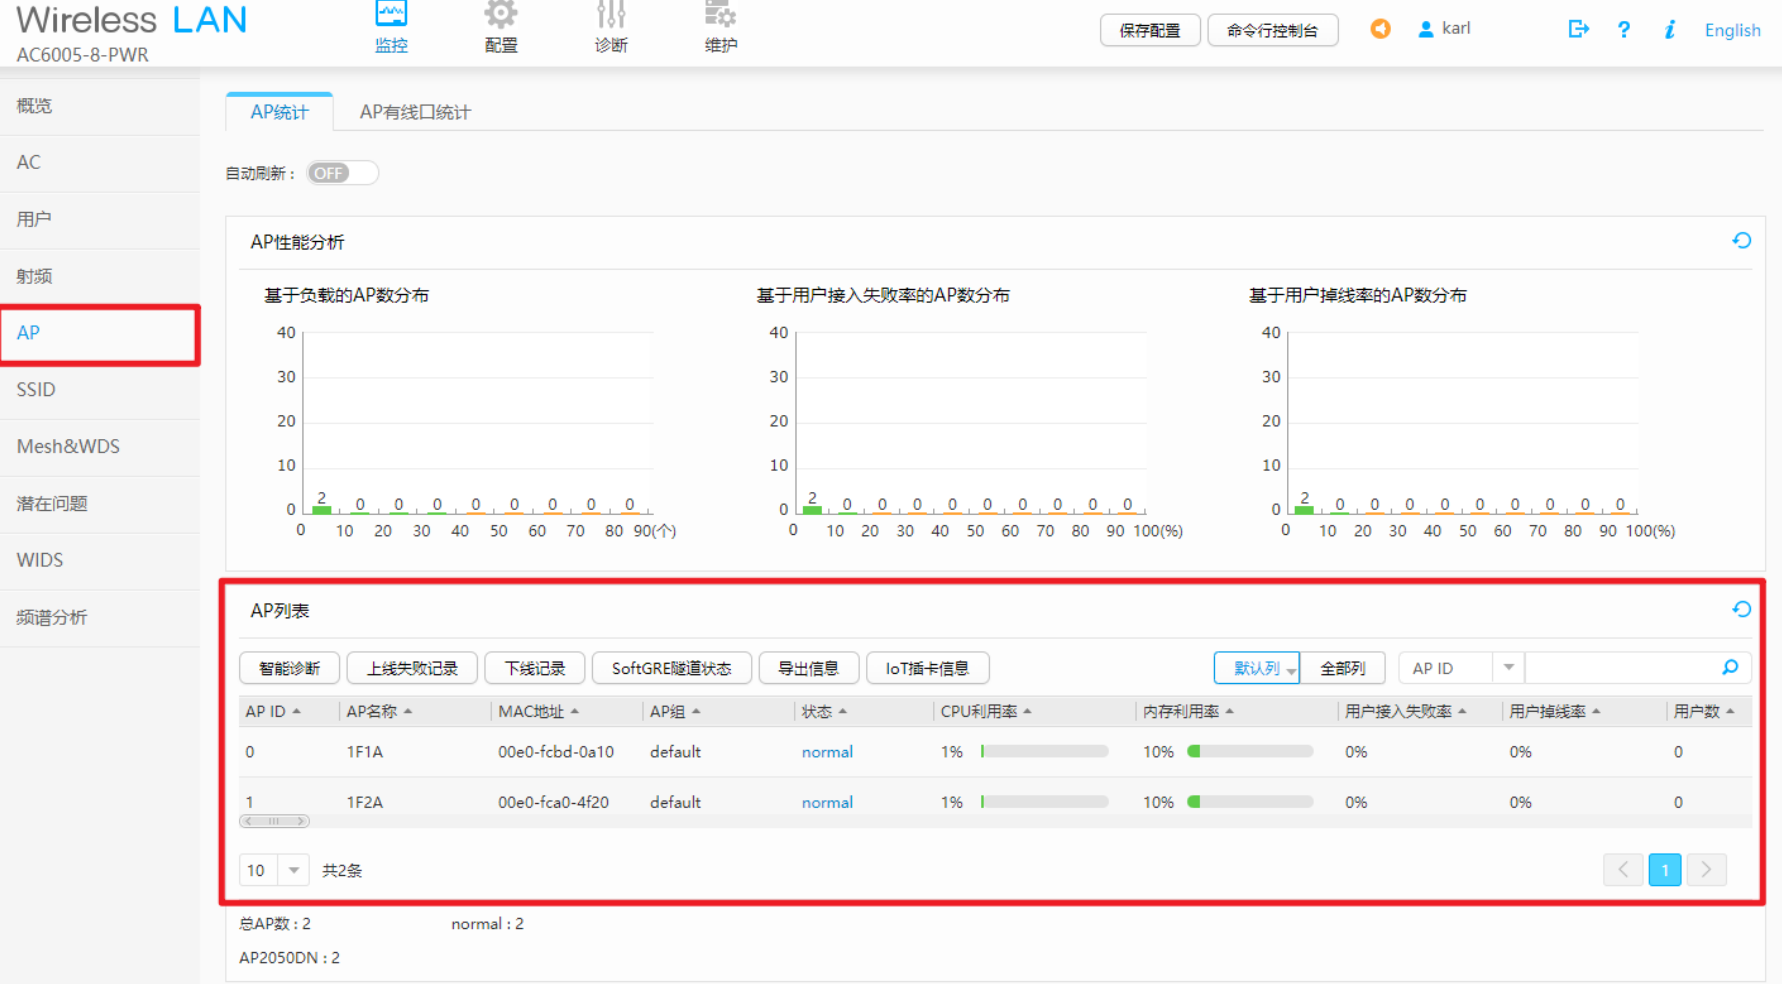
Task: Open the help question mark icon
Action: (x=1624, y=30)
